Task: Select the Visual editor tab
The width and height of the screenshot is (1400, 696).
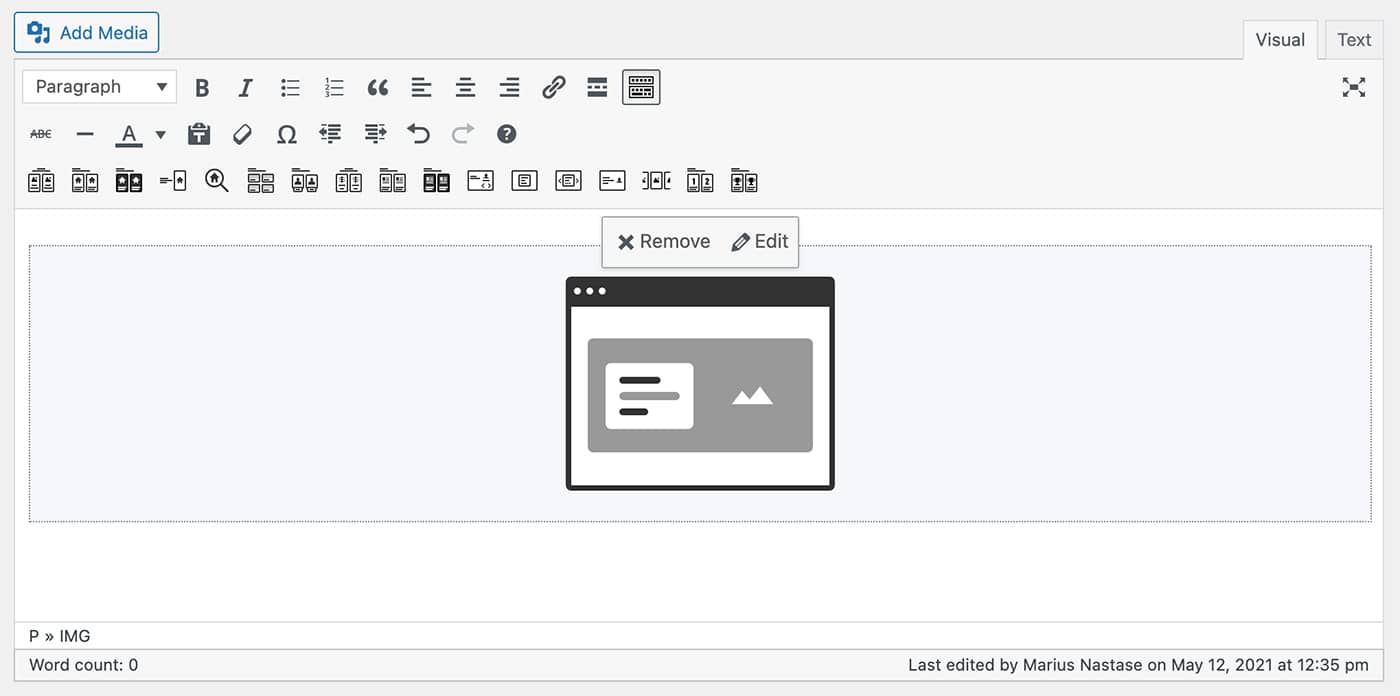Action: click(1280, 40)
